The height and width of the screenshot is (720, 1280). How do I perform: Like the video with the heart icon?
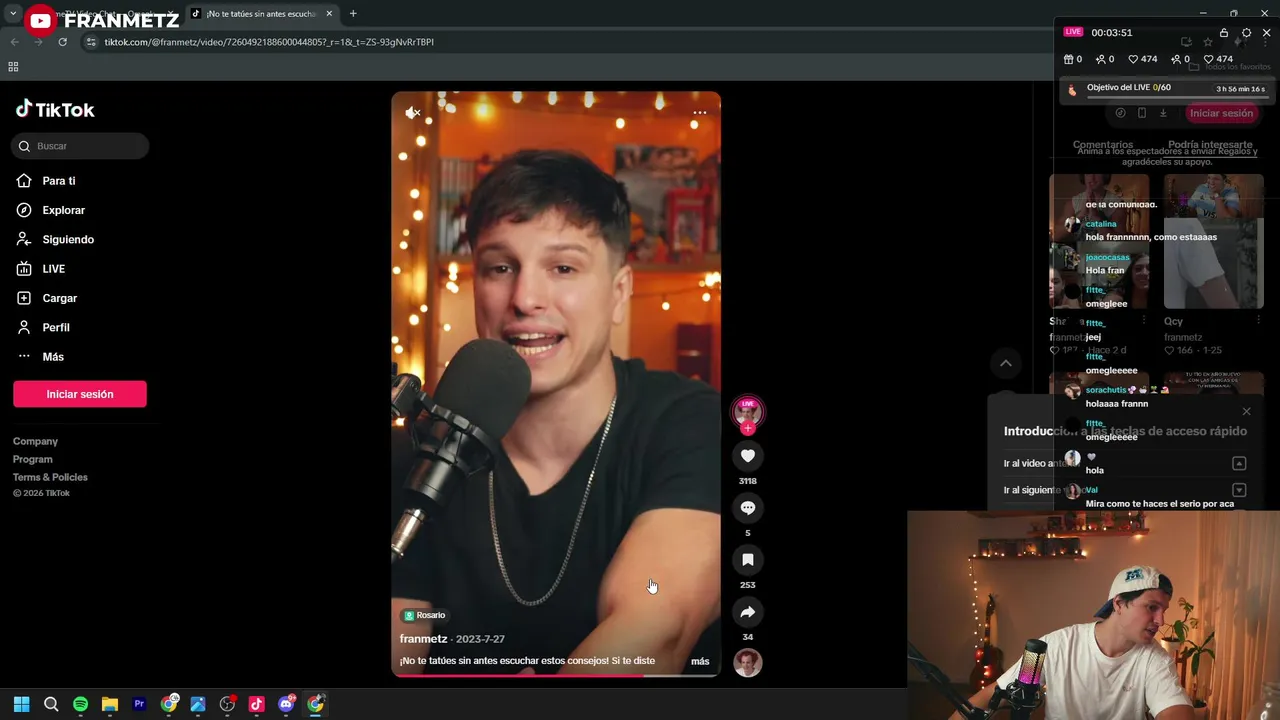[747, 456]
